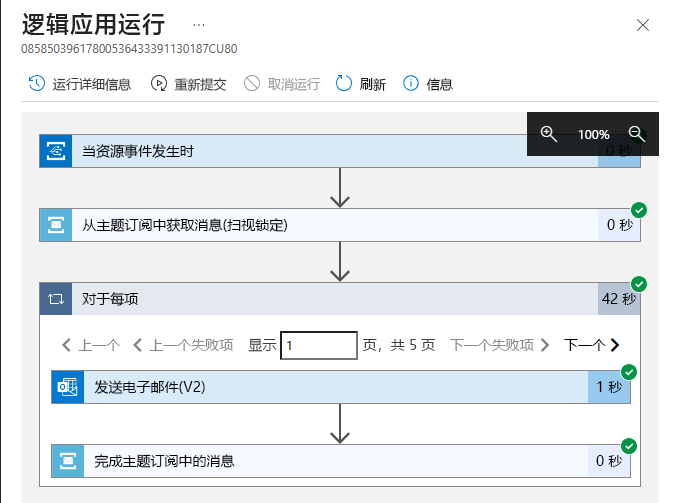Go to 上一个失败项 previous failed iteration
Viewport: 679px width, 503px height.
point(183,345)
